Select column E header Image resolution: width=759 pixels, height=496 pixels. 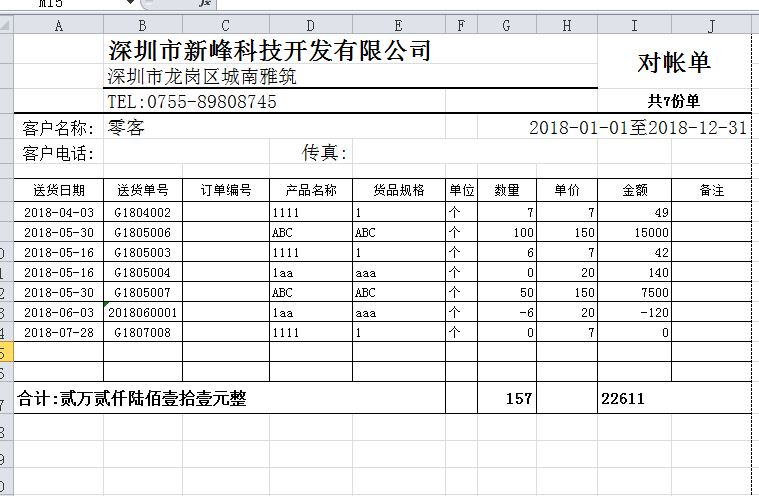[399, 25]
